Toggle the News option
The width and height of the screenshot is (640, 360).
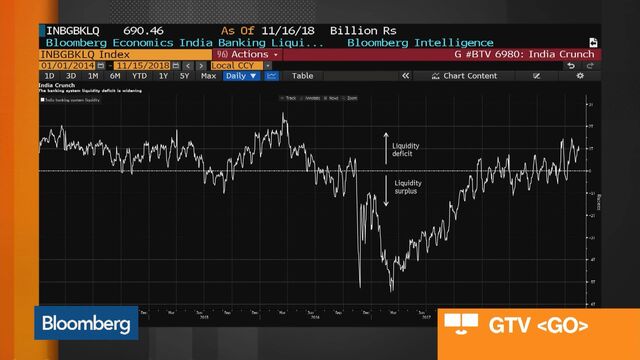[x=331, y=98]
